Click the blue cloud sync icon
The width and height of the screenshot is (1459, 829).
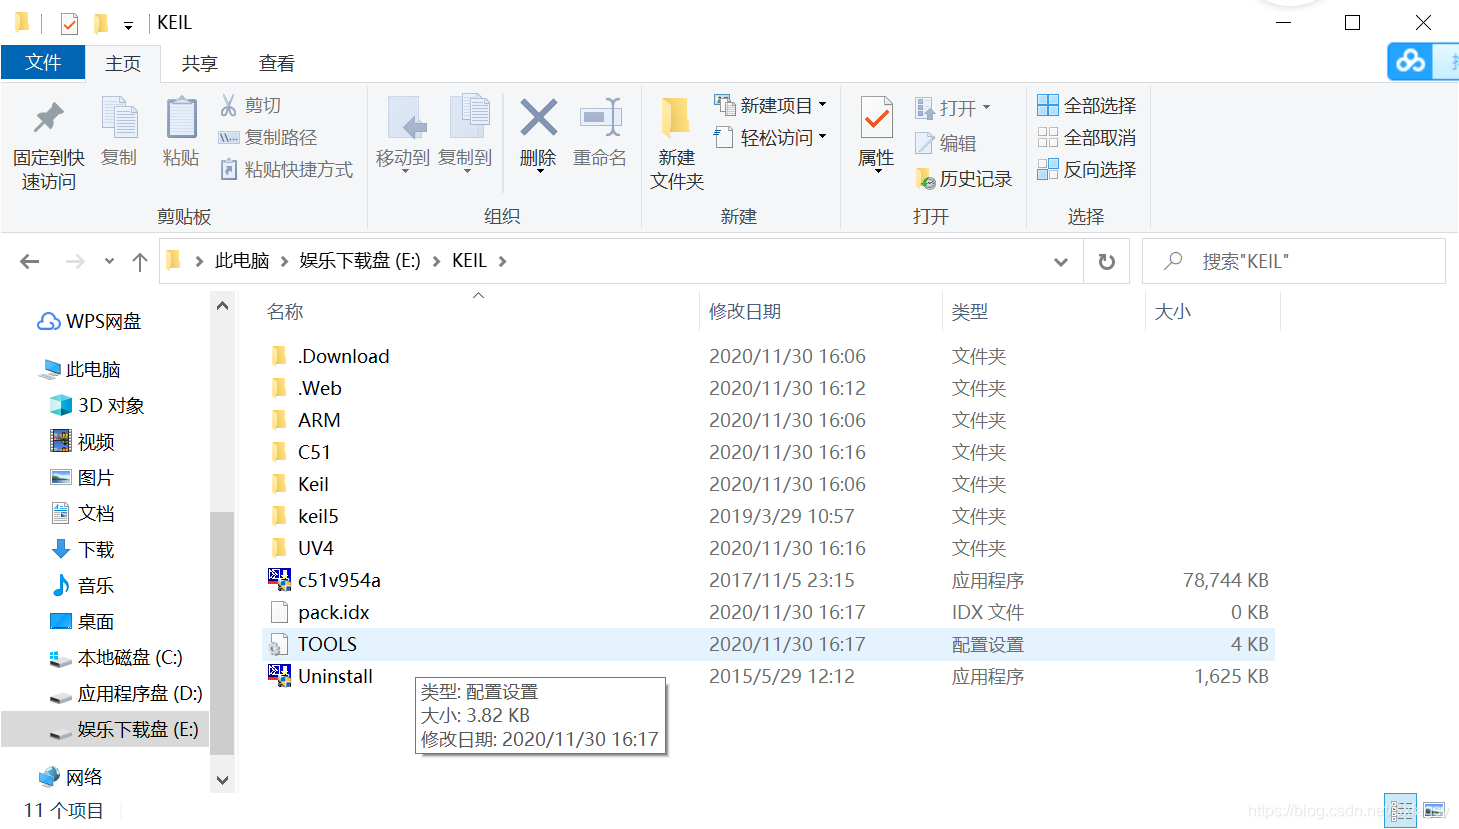pos(1411,62)
